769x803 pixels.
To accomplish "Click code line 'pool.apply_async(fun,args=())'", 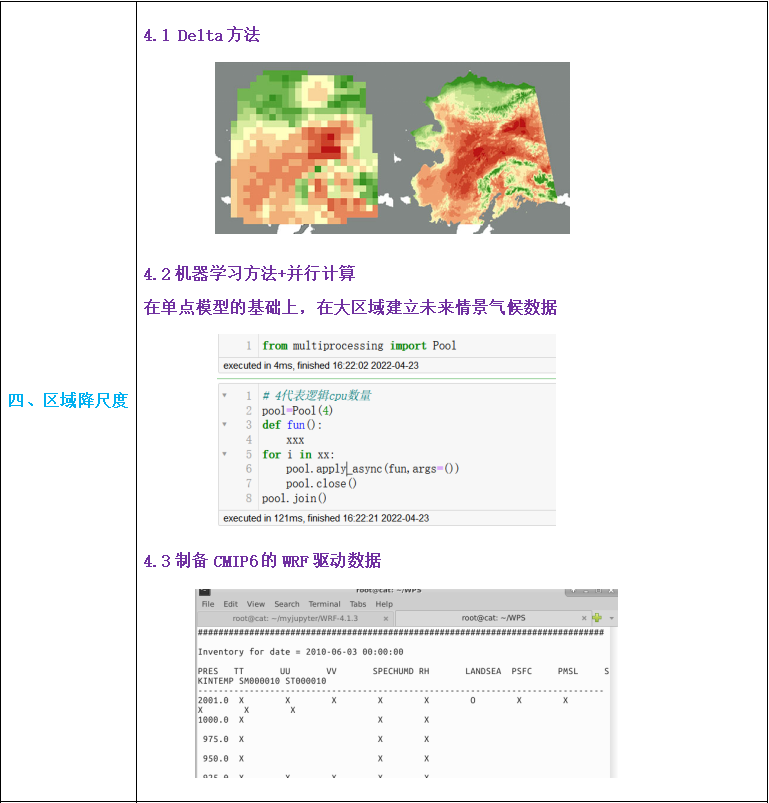I will (372, 469).
